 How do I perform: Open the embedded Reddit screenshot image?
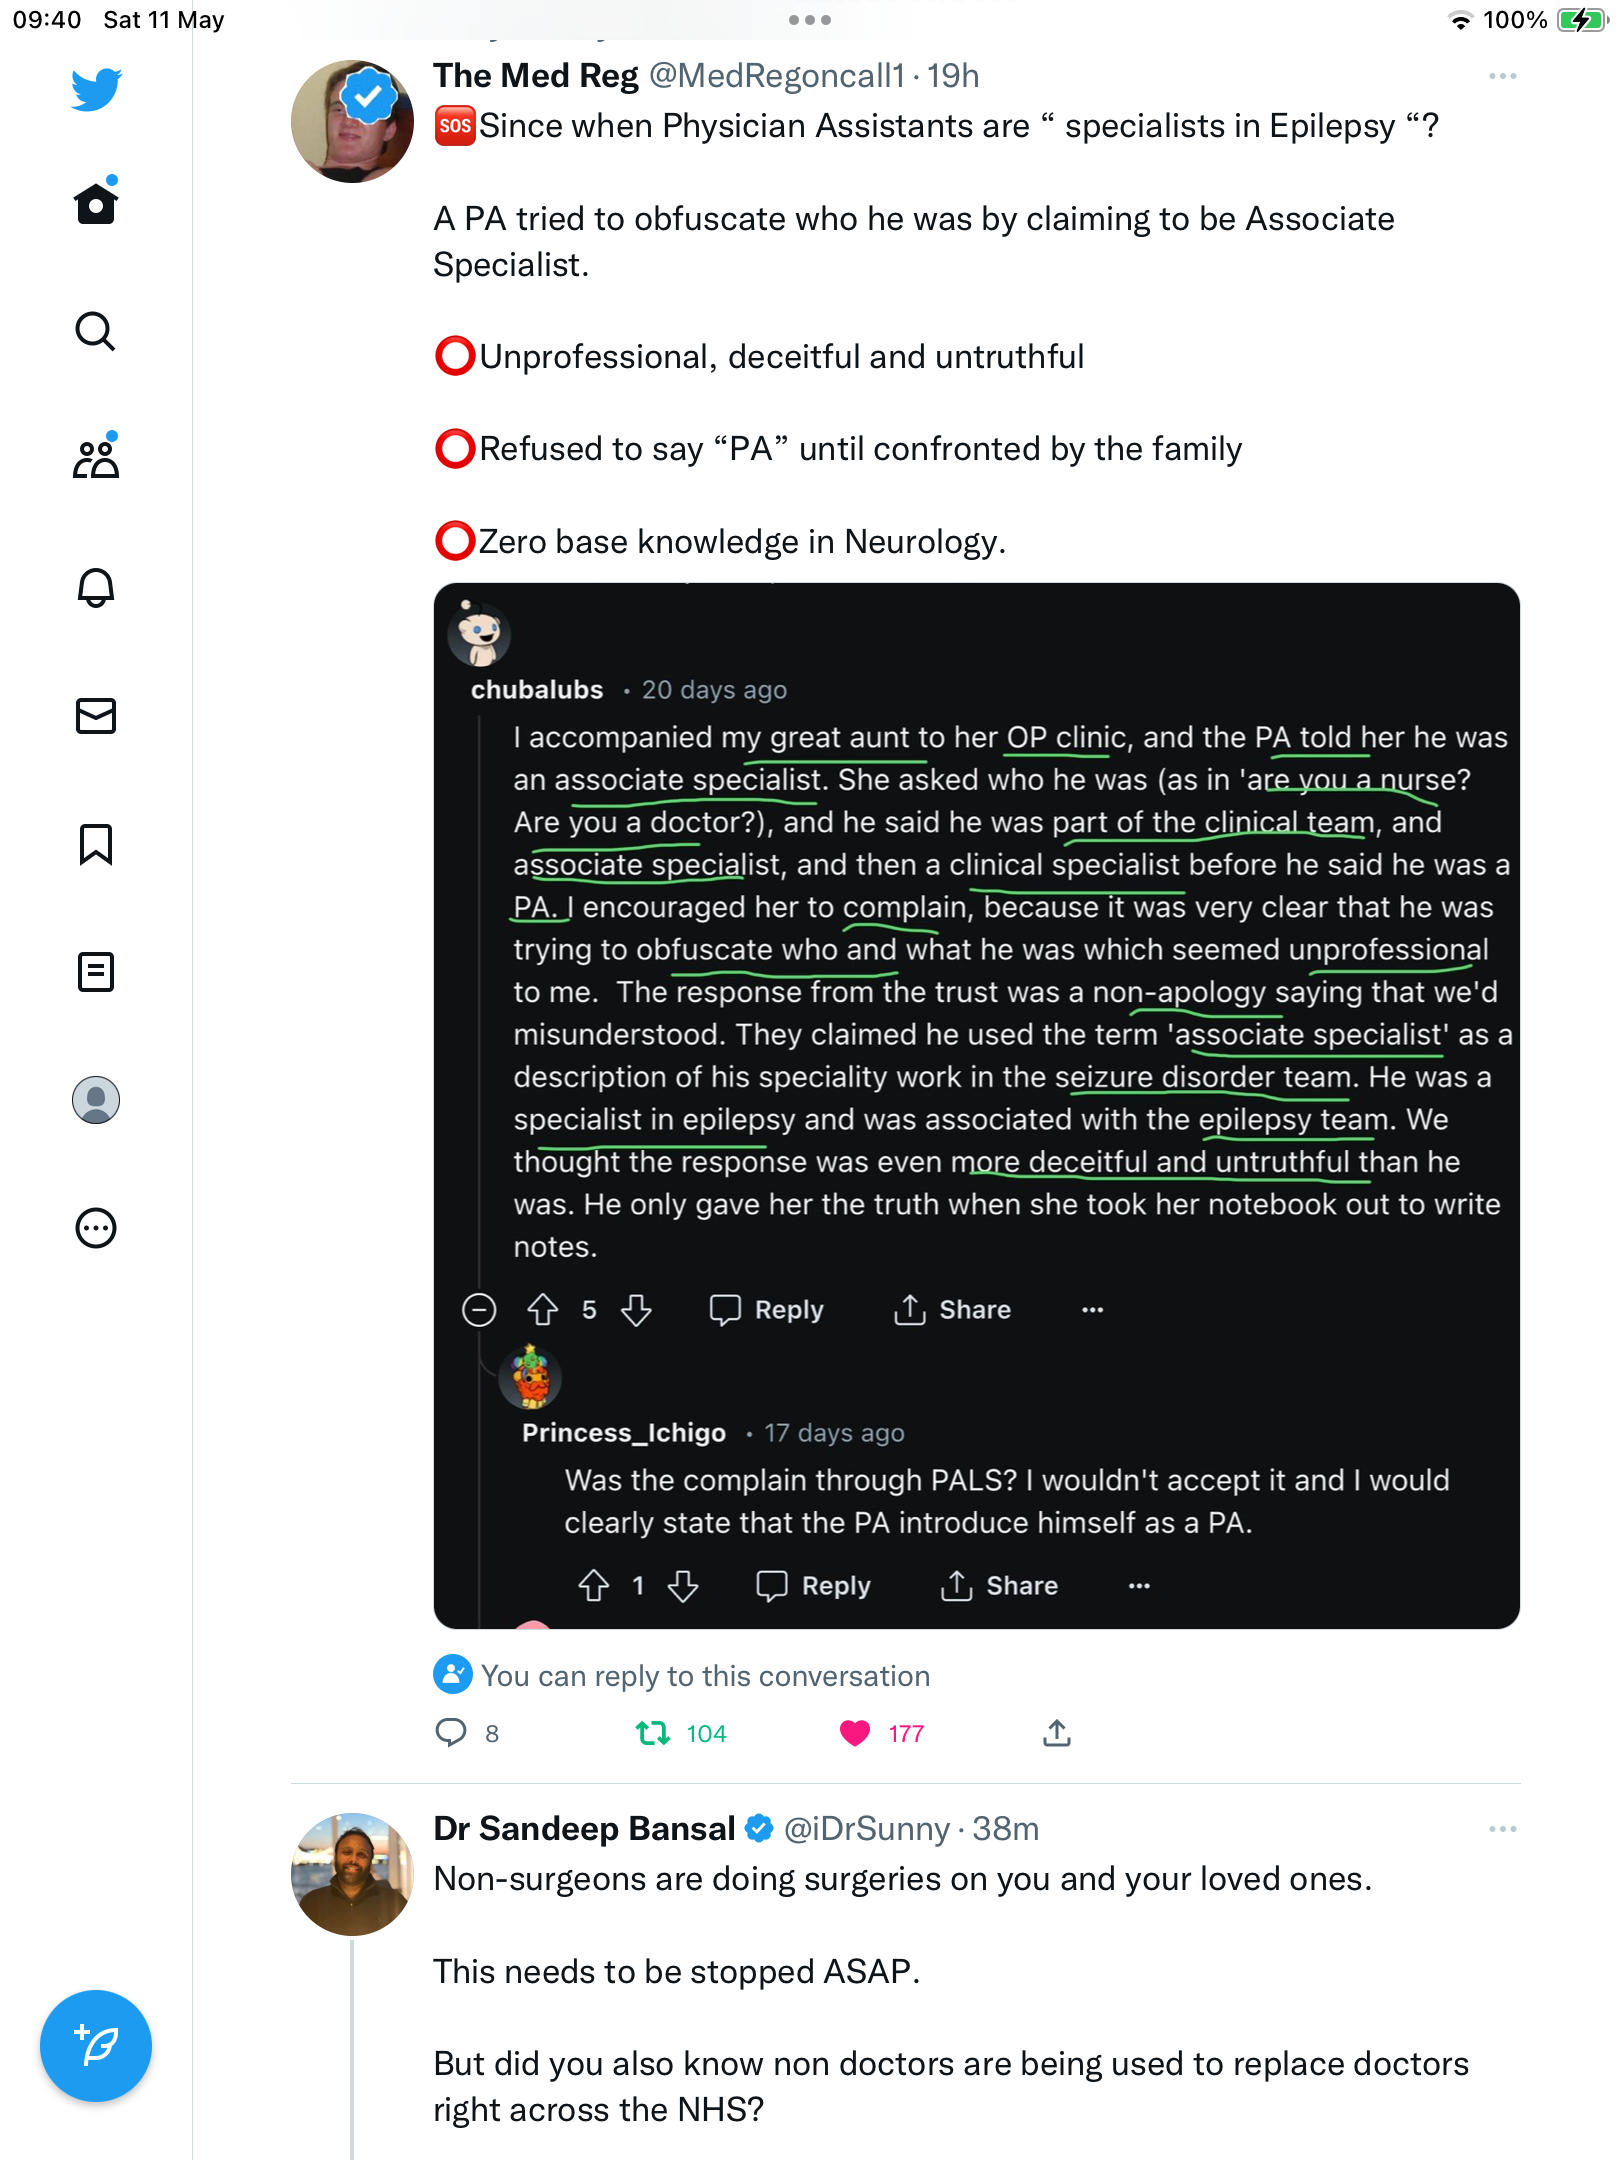tap(977, 1106)
